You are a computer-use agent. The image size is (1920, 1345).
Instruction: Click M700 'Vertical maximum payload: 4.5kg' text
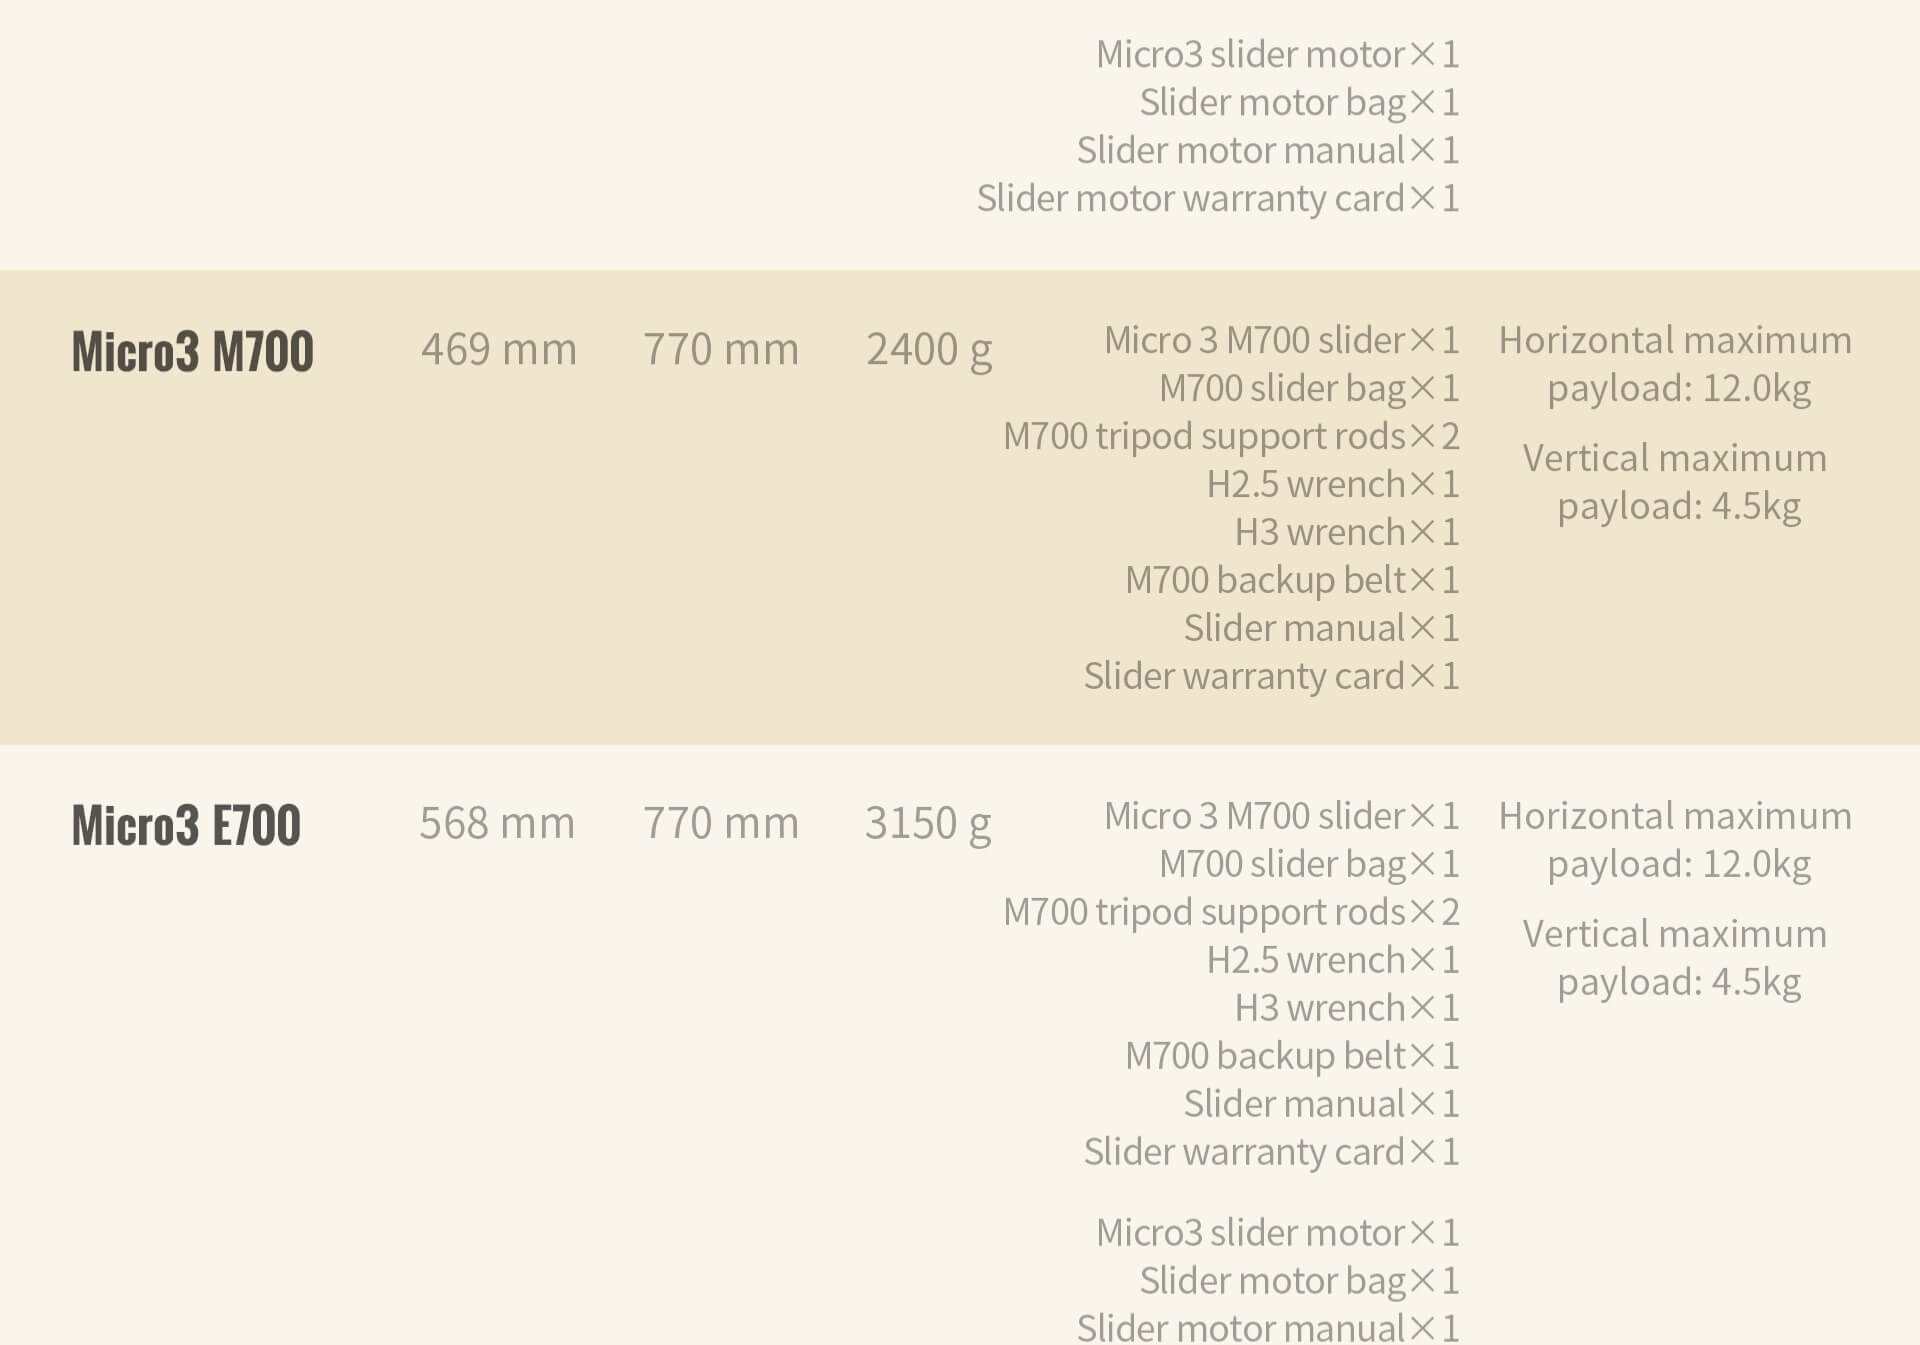click(1676, 482)
